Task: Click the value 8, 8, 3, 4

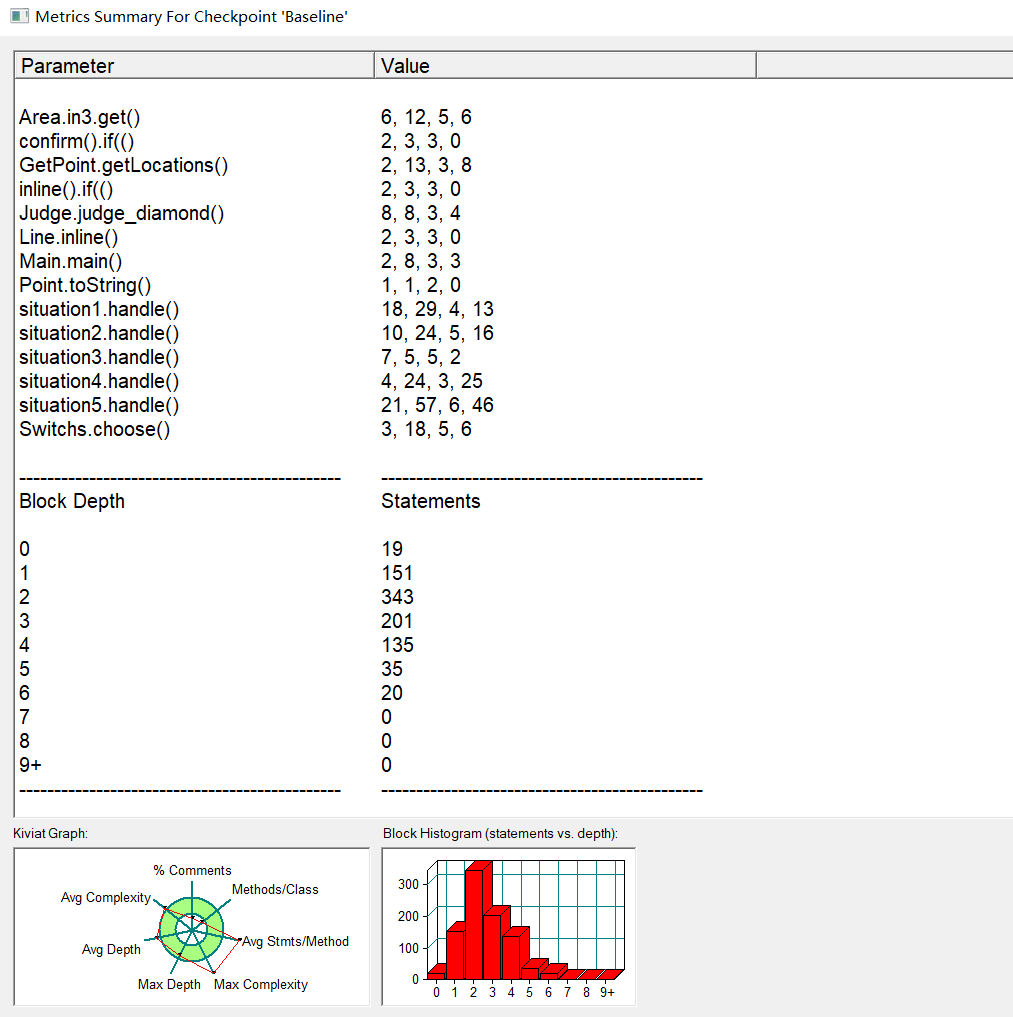Action: (x=421, y=213)
